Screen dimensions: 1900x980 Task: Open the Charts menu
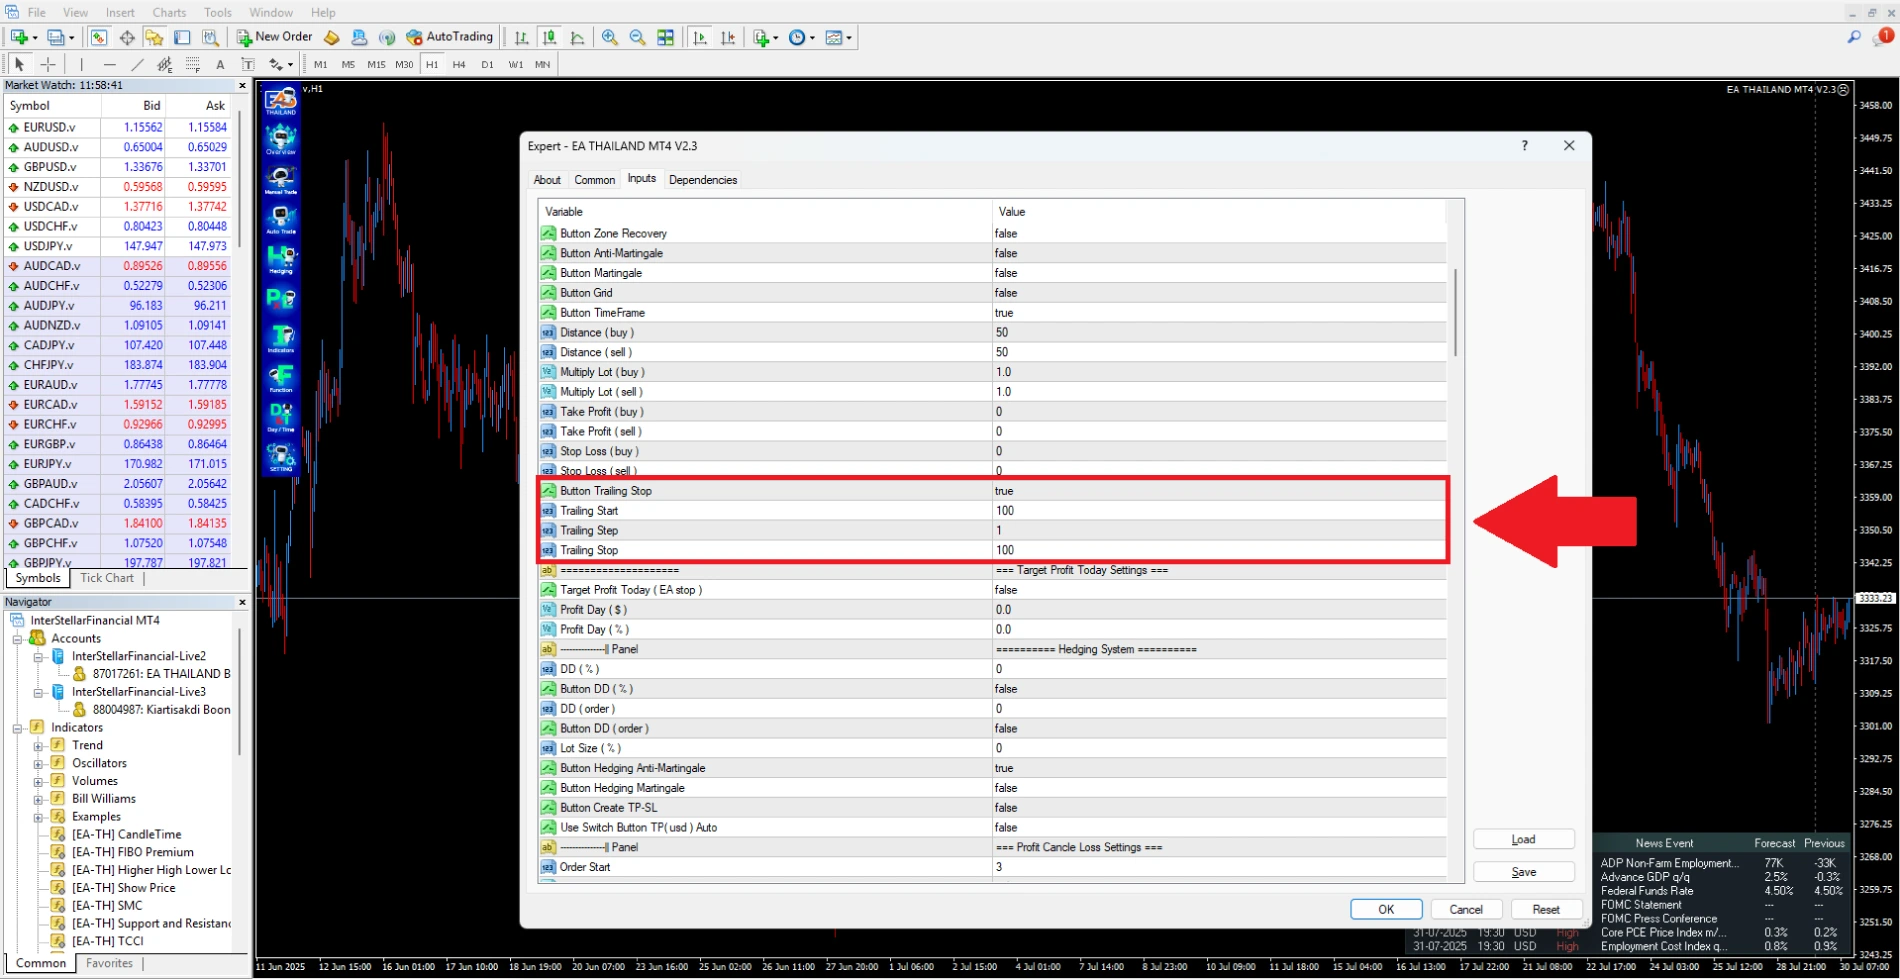point(169,12)
